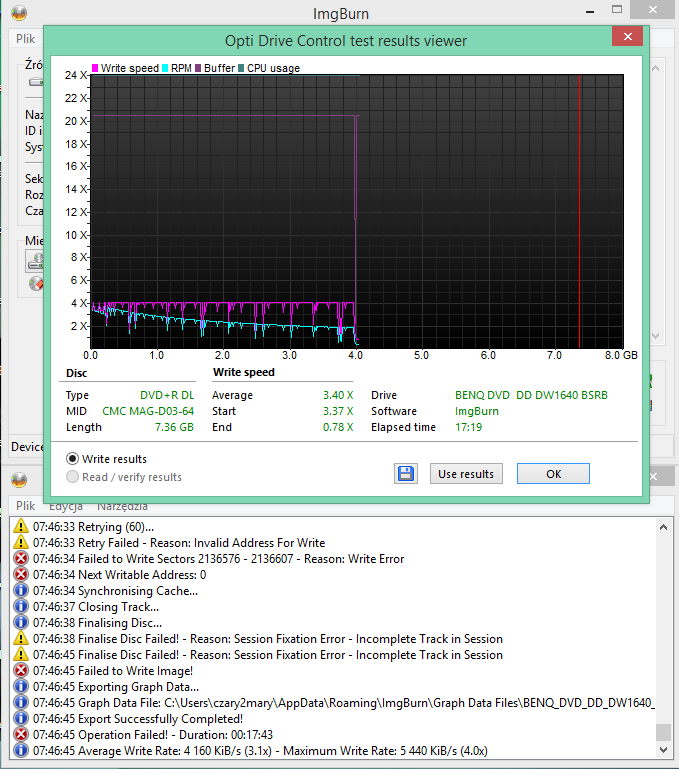This screenshot has width=679, height=769.
Task: Click the MID value CMC MAG-D03-64
Action: (x=148, y=411)
